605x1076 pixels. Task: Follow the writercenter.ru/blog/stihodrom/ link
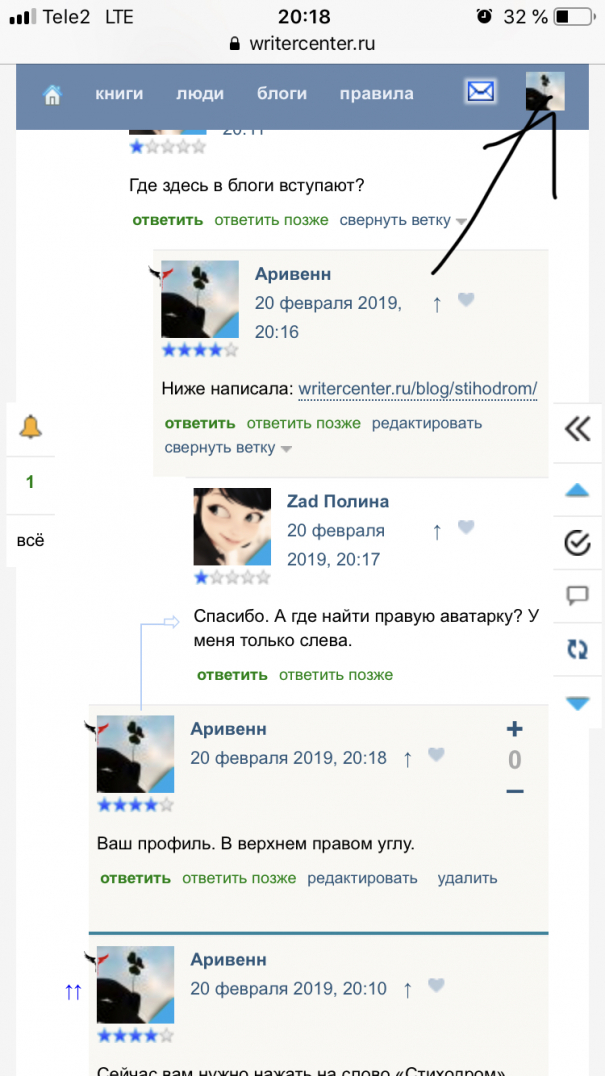click(418, 389)
